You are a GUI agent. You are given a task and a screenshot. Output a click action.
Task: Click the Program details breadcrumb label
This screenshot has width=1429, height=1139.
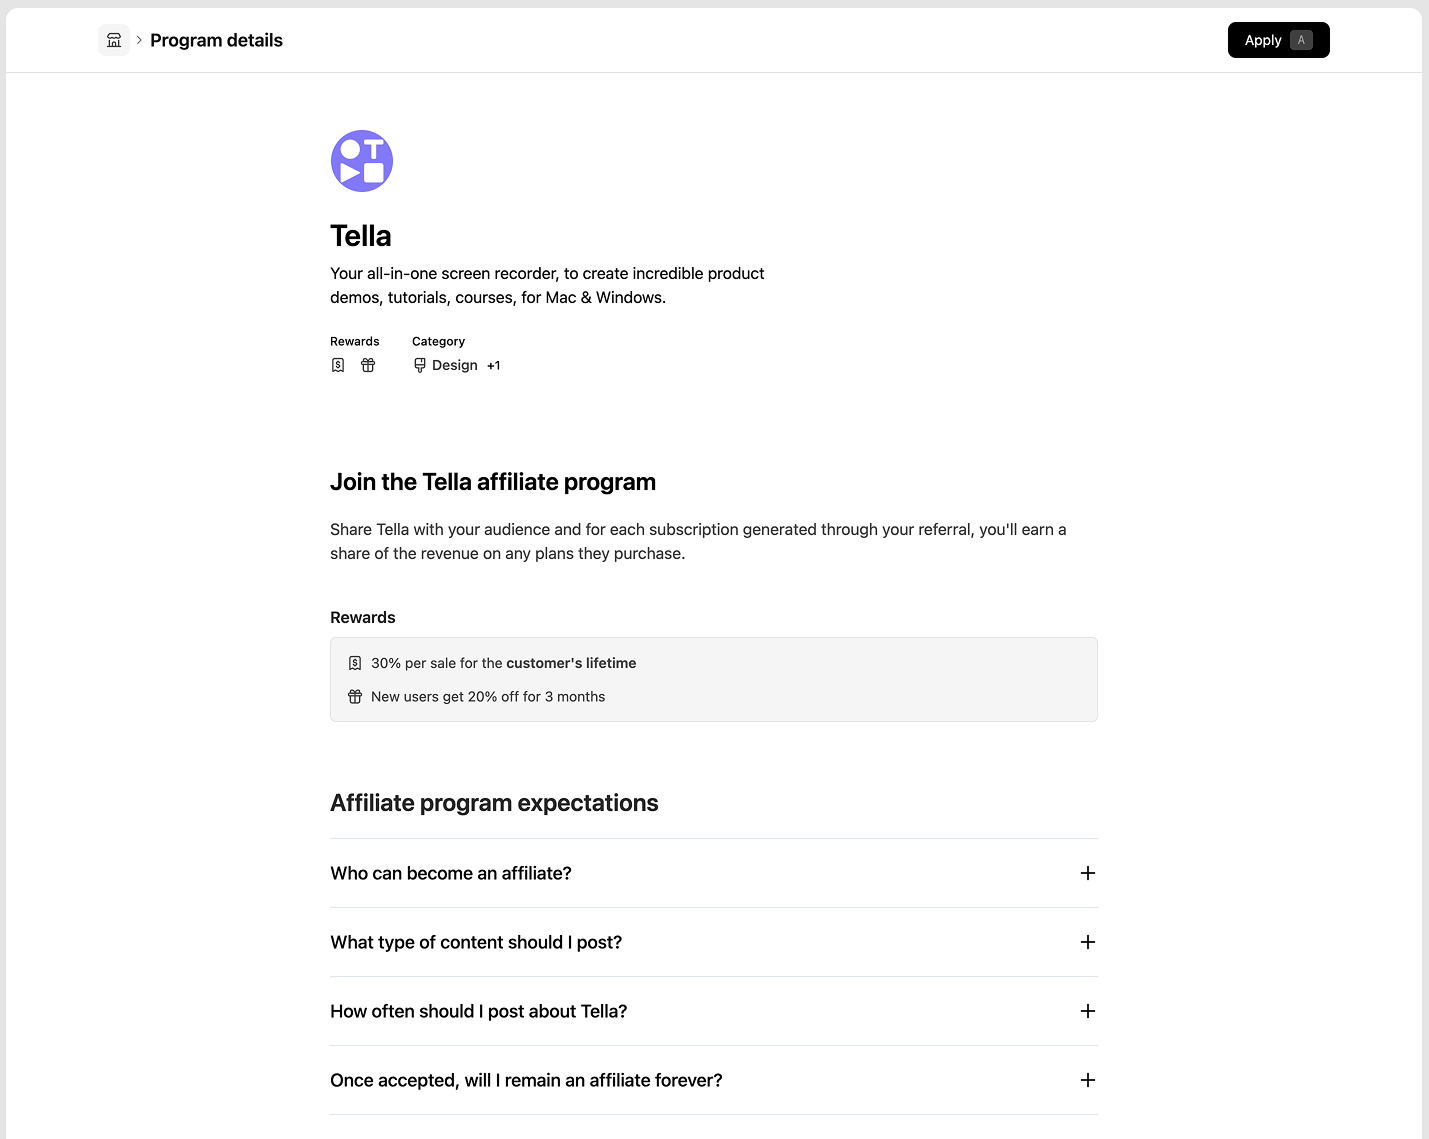(216, 40)
